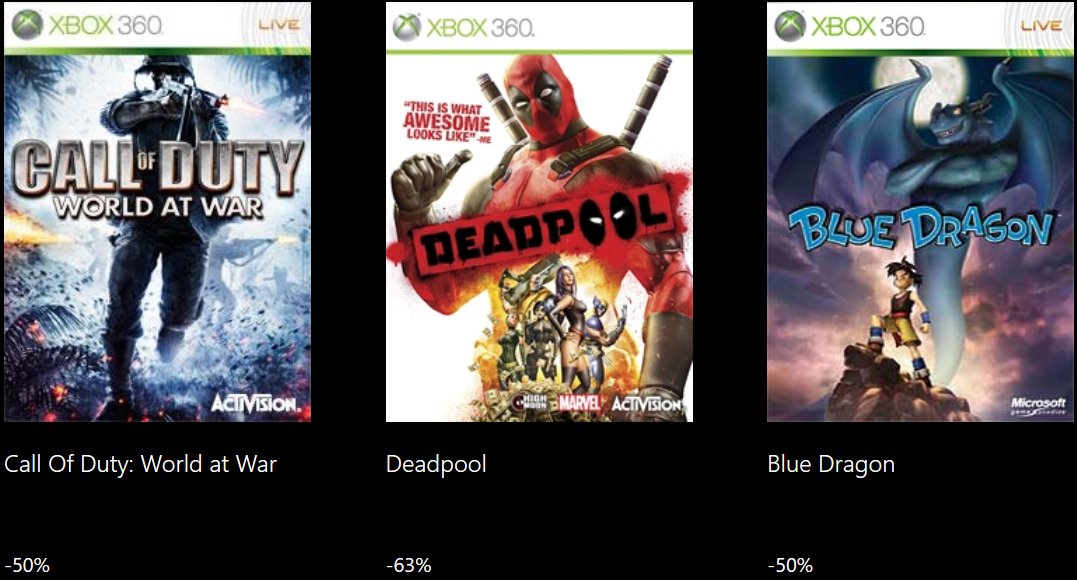
Task: Select the -50% discount under Blue Dragon
Action: point(790,566)
